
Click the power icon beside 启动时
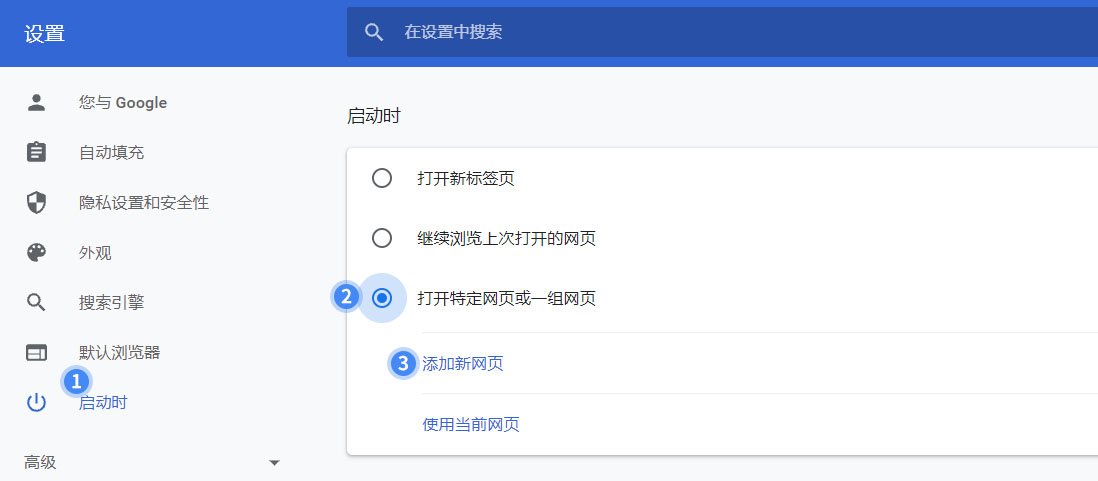36,403
